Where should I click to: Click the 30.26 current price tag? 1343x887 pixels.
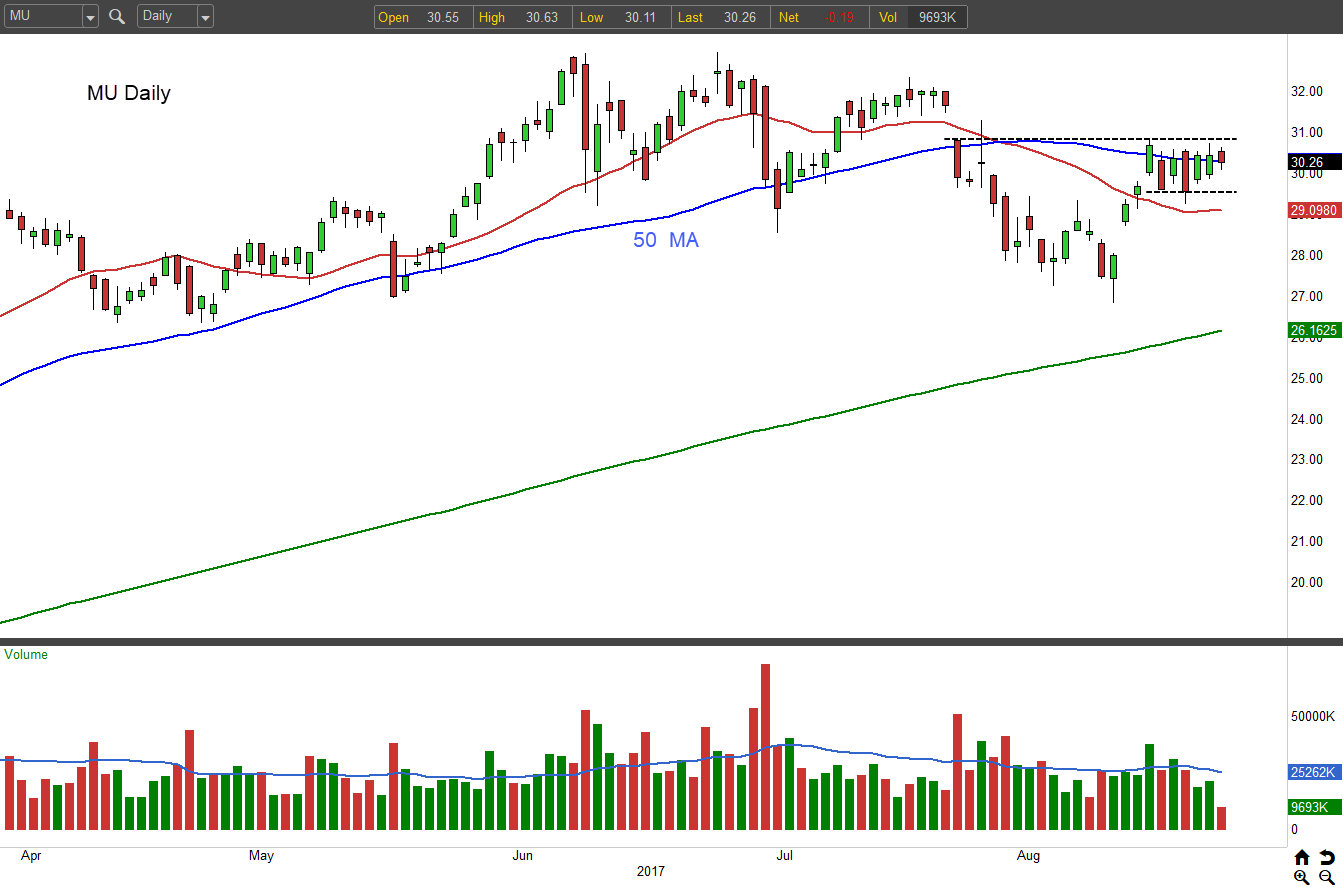point(1313,162)
